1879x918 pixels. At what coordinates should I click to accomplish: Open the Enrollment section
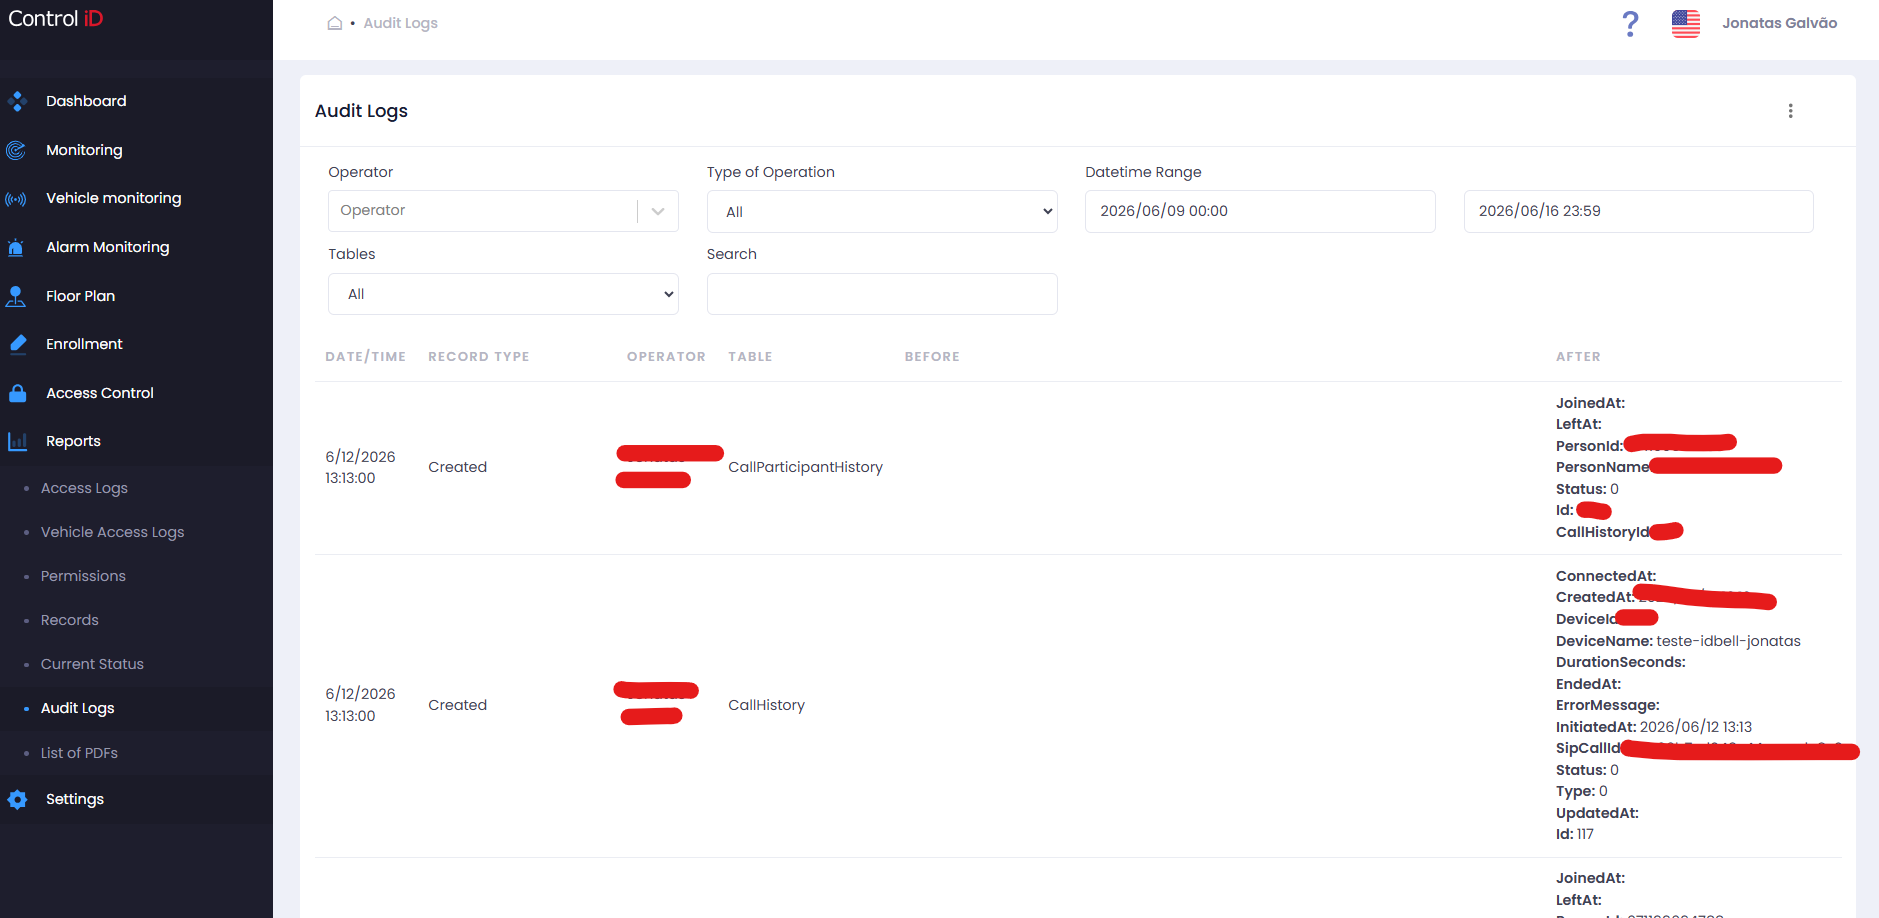coord(84,344)
